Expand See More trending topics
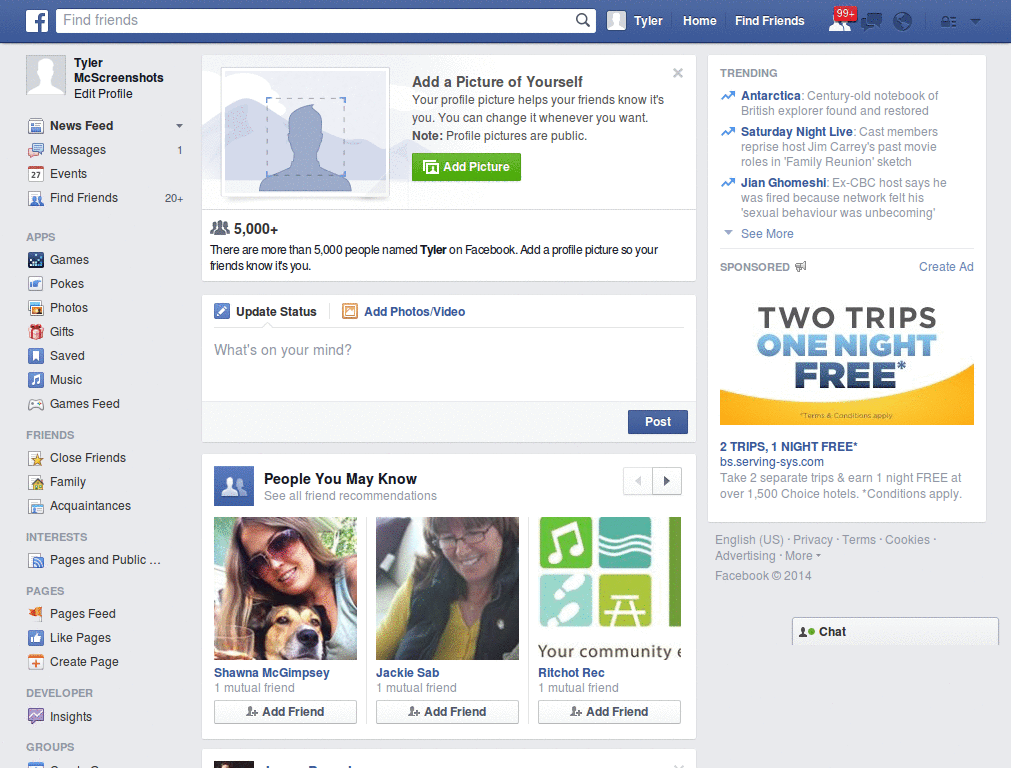Screen dimensions: 1024x768 click(x=767, y=234)
